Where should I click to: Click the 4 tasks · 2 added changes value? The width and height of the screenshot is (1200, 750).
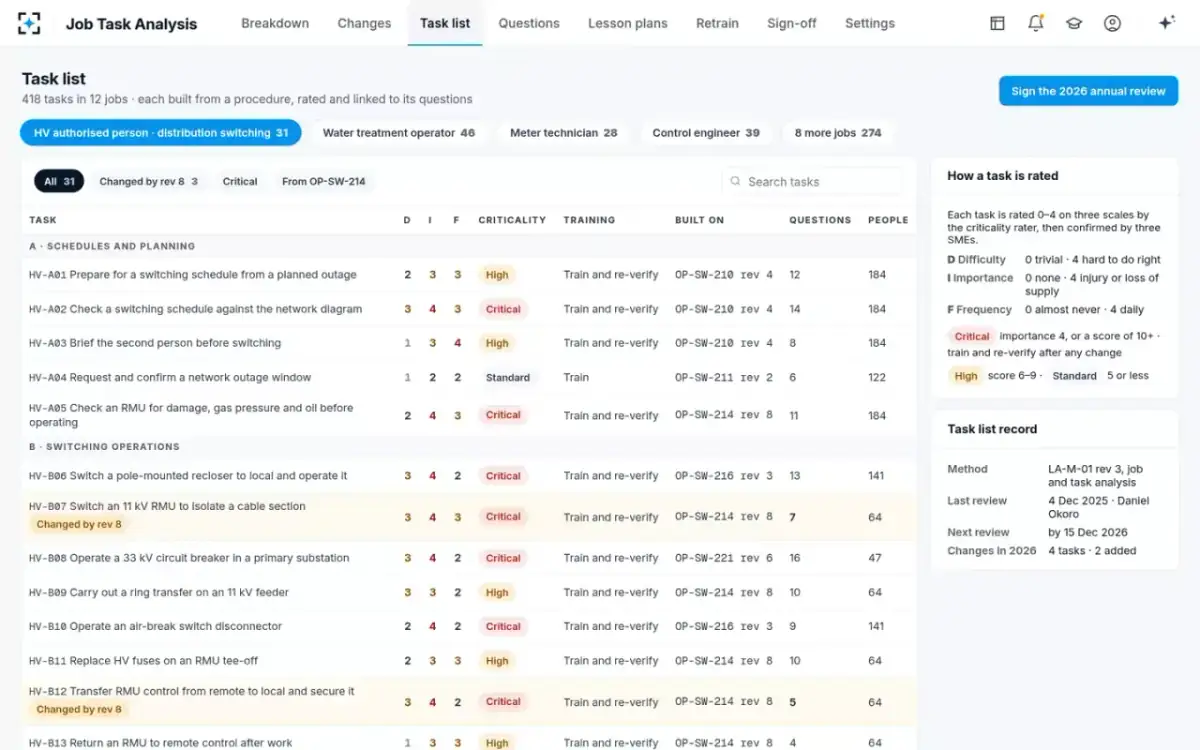click(x=1092, y=551)
